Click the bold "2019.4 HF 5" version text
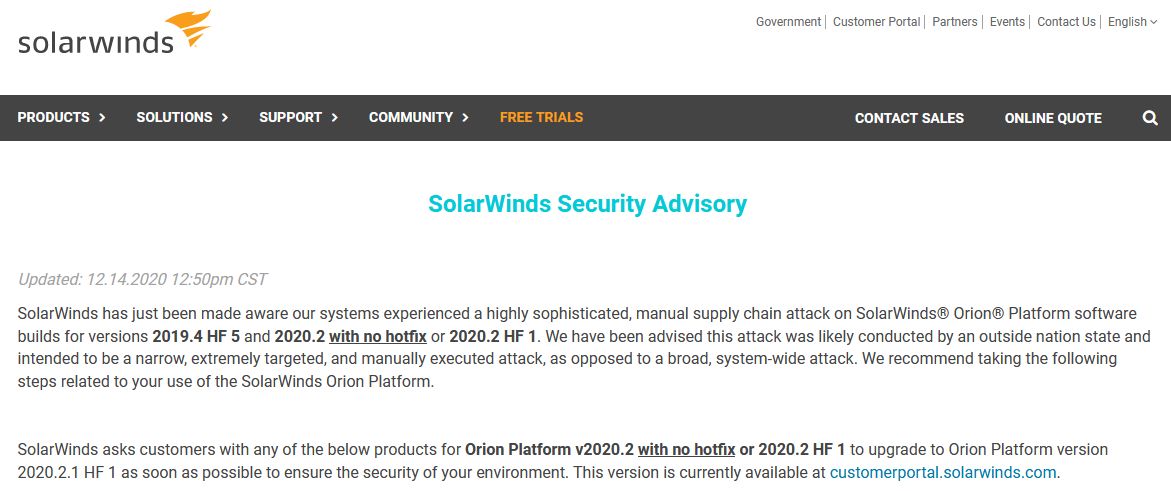Viewport: 1171px width, 491px height. click(x=196, y=337)
